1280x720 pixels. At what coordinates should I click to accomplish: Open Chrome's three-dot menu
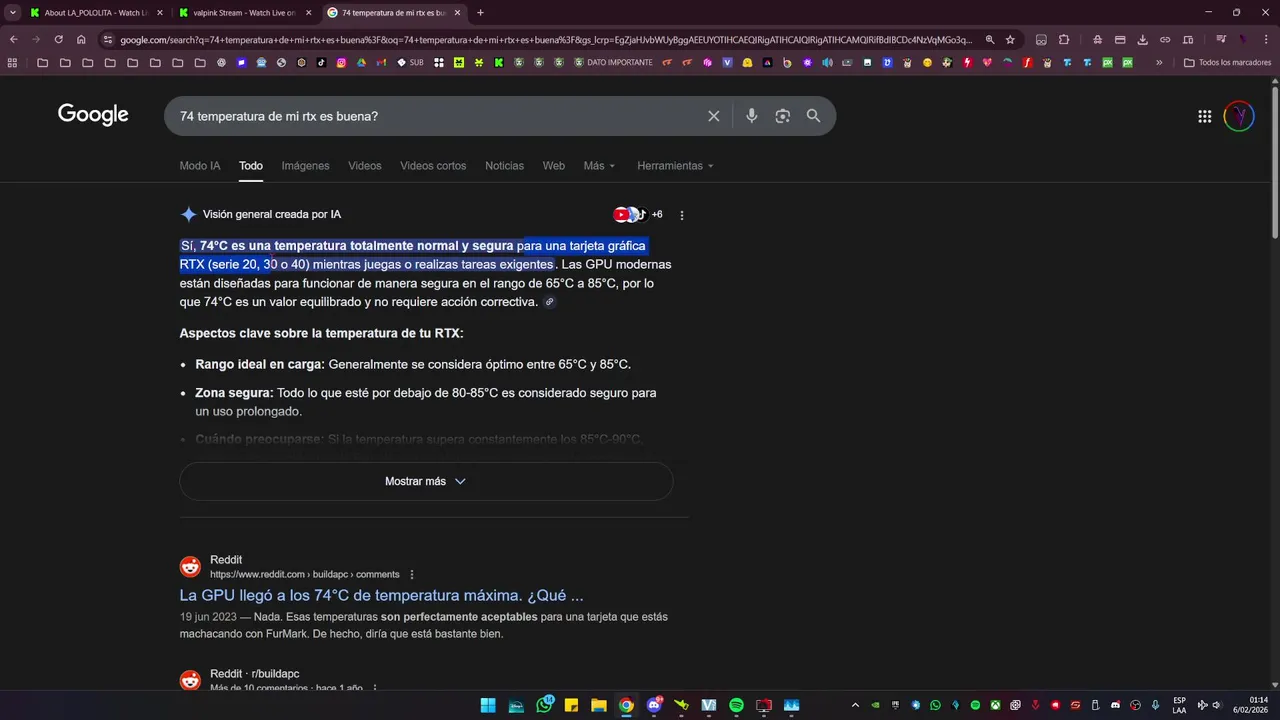(x=1266, y=40)
